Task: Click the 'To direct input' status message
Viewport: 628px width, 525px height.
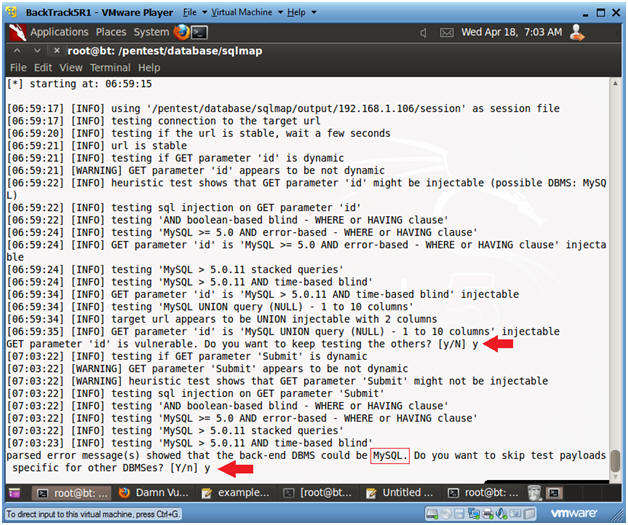Action: [x=93, y=513]
